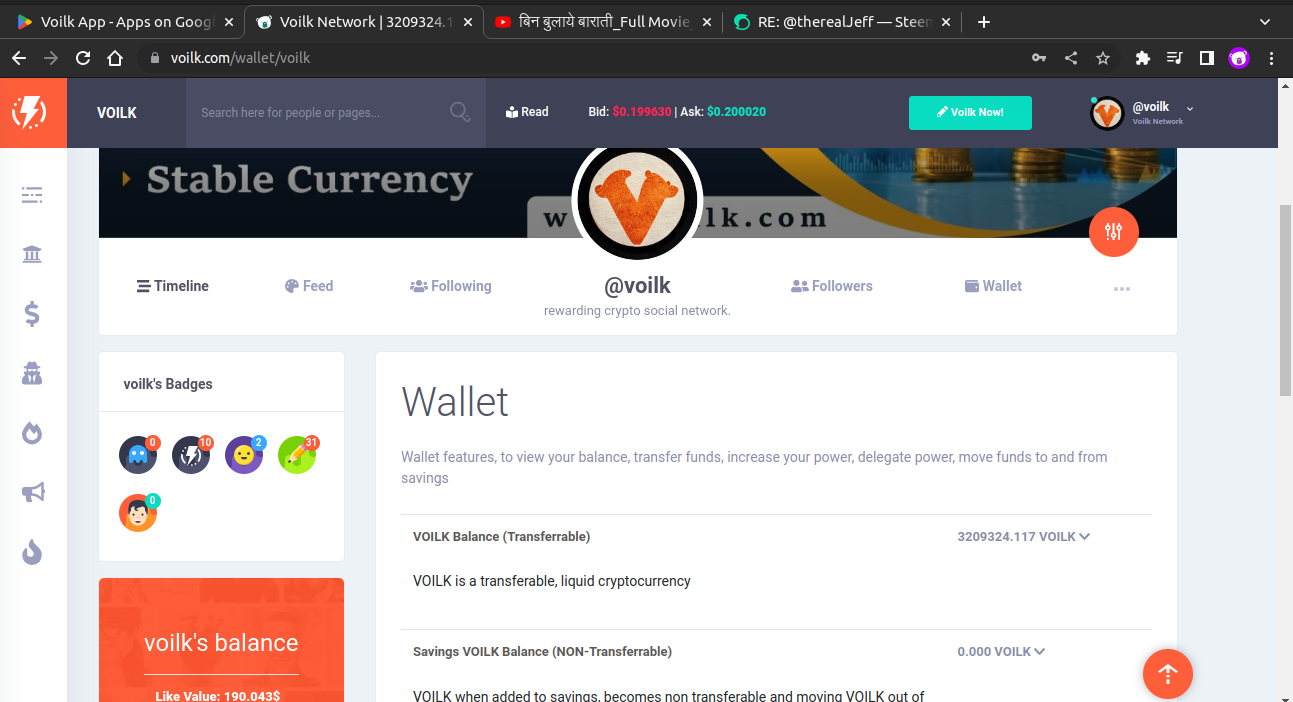Click the Voilk lightning logo icon
The image size is (1293, 702).
(29, 112)
